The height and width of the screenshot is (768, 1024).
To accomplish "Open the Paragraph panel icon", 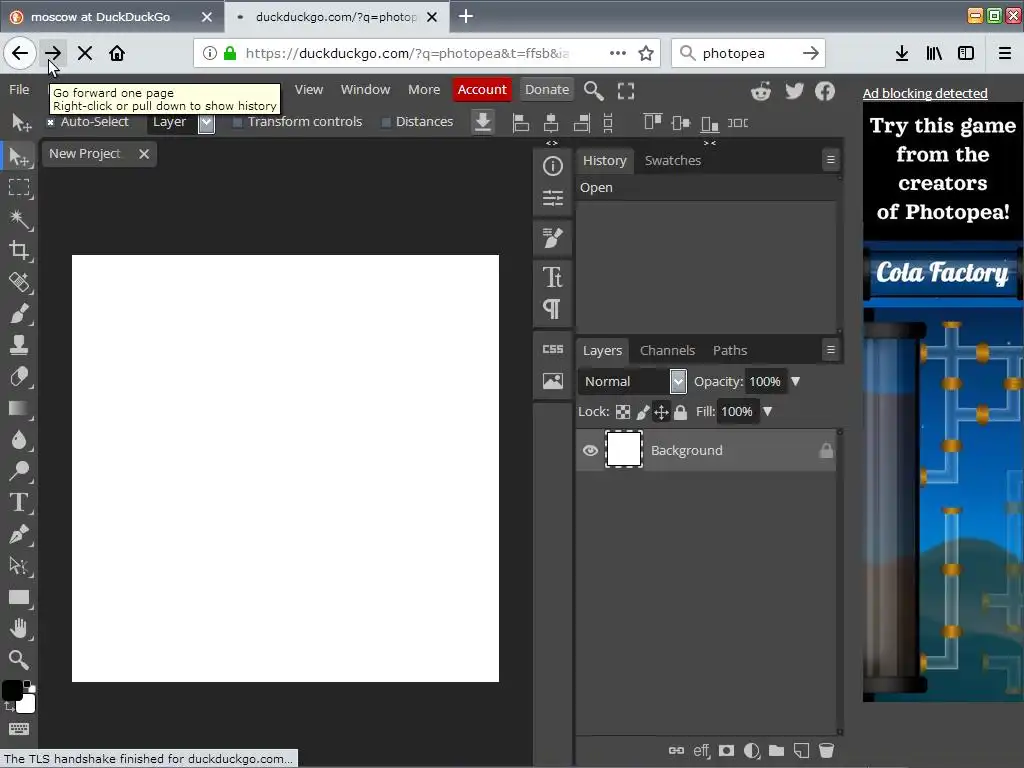I will click(552, 308).
